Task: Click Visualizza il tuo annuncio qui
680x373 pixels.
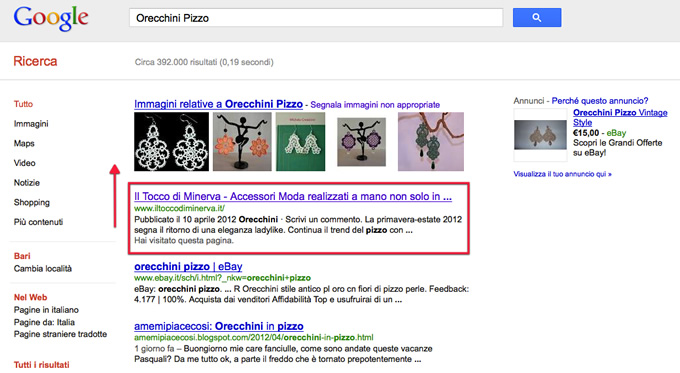Action: (562, 174)
